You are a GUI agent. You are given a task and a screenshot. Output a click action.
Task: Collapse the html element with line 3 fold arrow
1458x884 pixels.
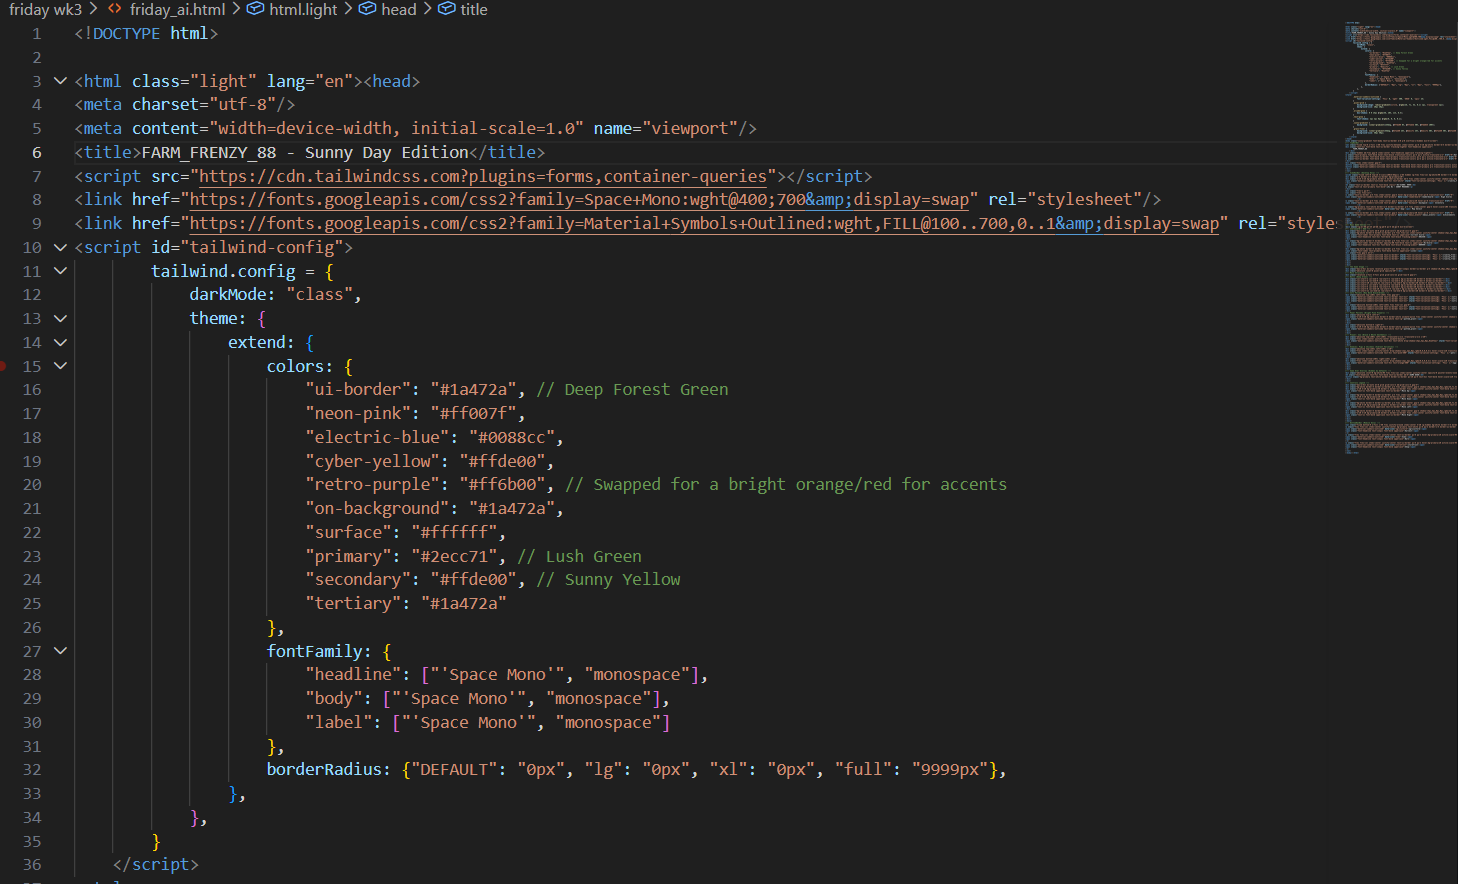pyautogui.click(x=59, y=80)
